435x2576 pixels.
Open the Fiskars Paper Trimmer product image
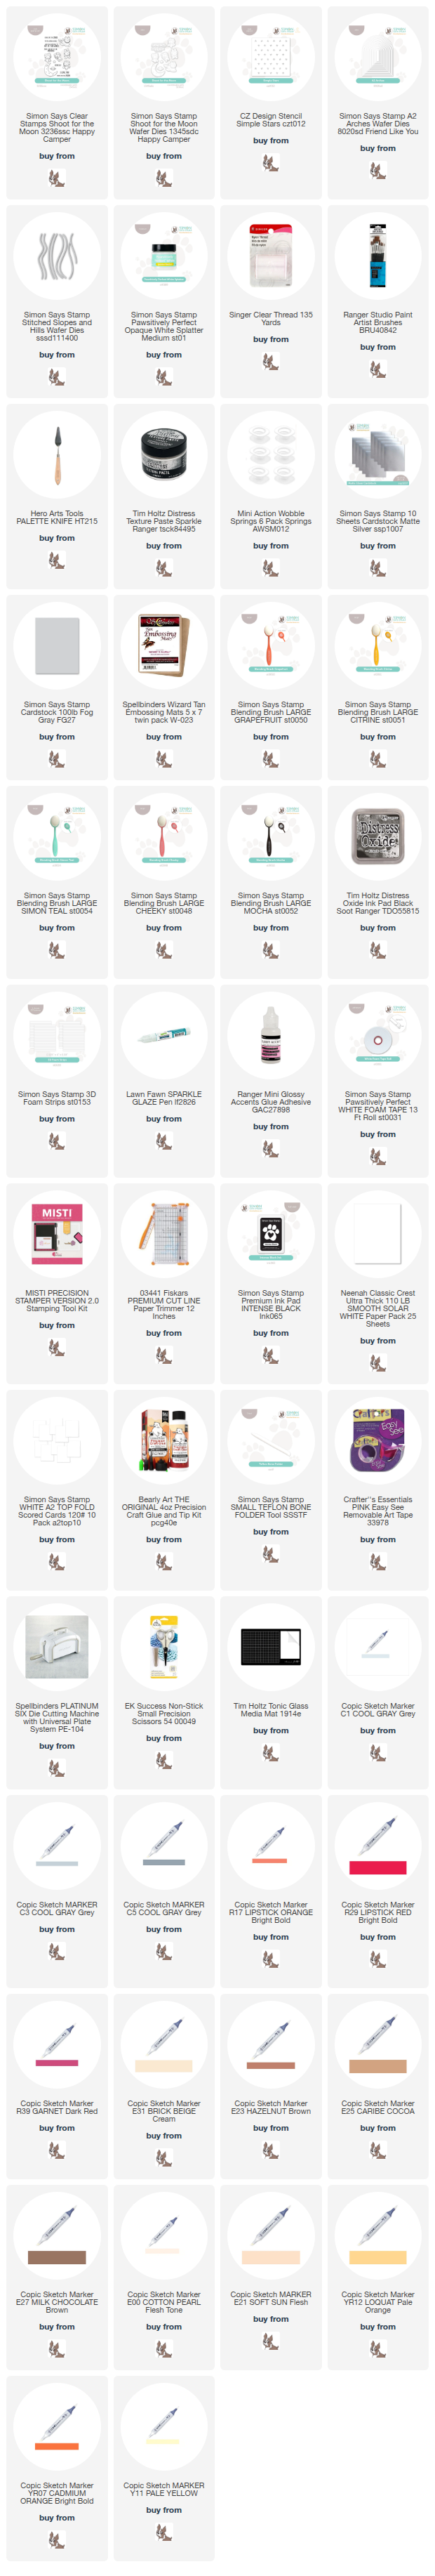pos(163,1235)
